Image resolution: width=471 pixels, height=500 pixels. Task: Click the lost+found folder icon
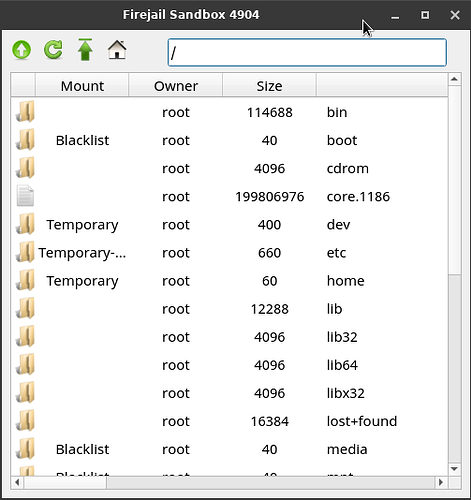(x=25, y=421)
